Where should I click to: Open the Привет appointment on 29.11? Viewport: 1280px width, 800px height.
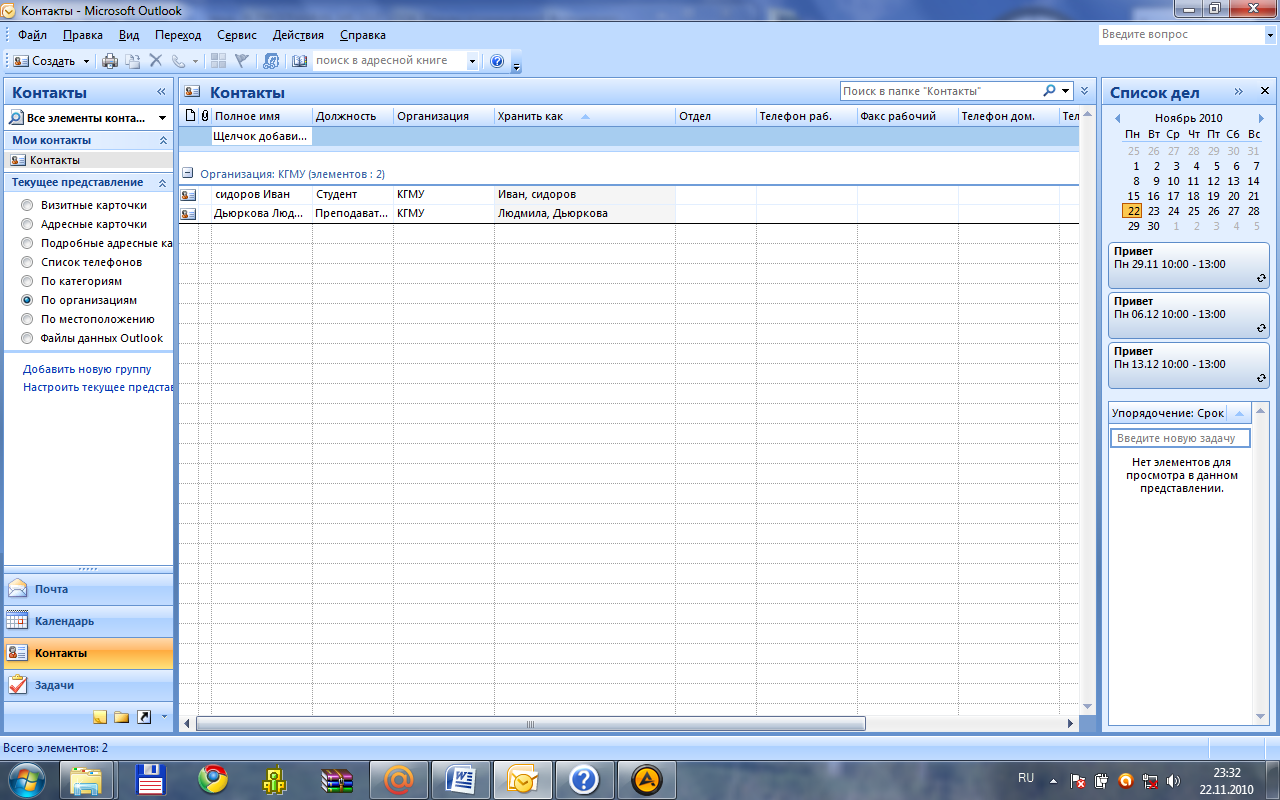click(1189, 264)
